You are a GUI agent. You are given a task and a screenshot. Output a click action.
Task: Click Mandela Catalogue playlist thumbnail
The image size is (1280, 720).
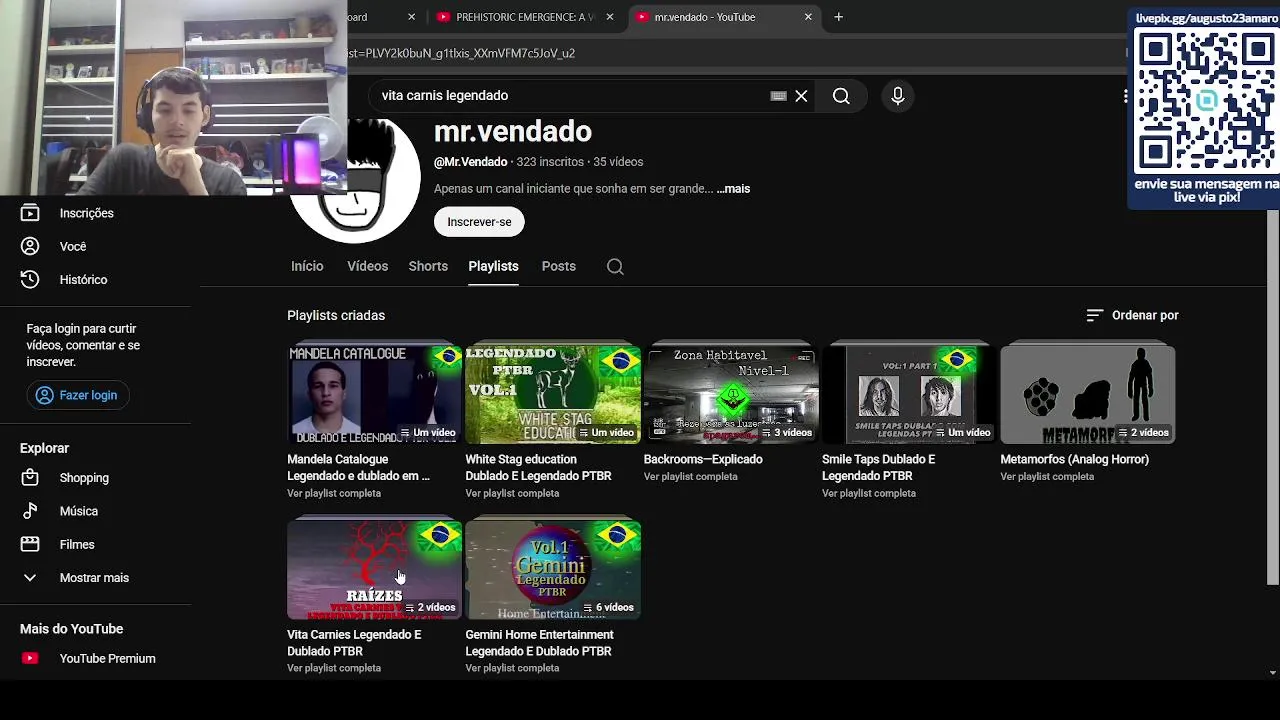(374, 394)
